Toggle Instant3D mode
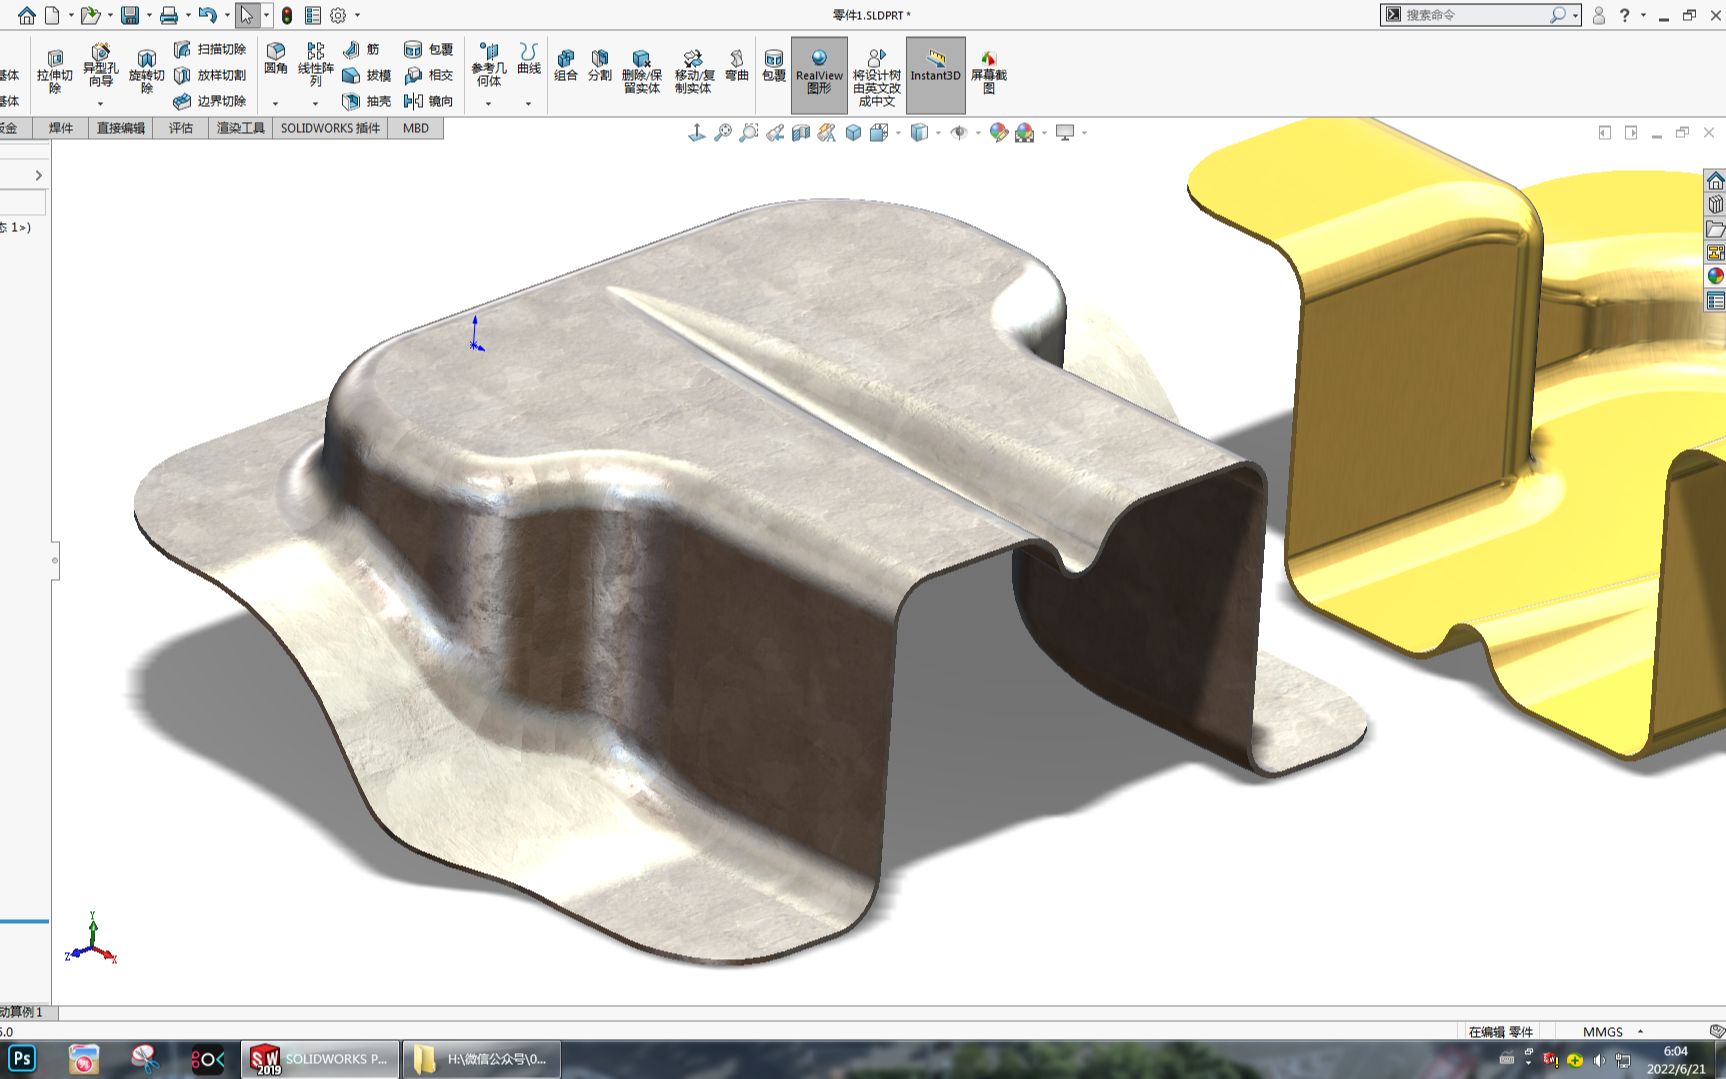The width and height of the screenshot is (1726, 1079). pos(935,73)
